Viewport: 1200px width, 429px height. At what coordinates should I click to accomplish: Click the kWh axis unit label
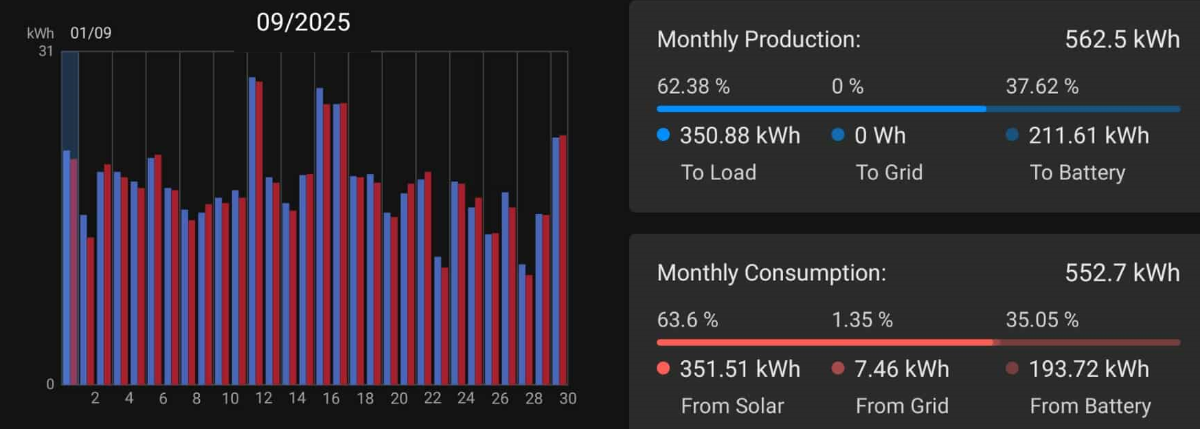click(x=40, y=33)
